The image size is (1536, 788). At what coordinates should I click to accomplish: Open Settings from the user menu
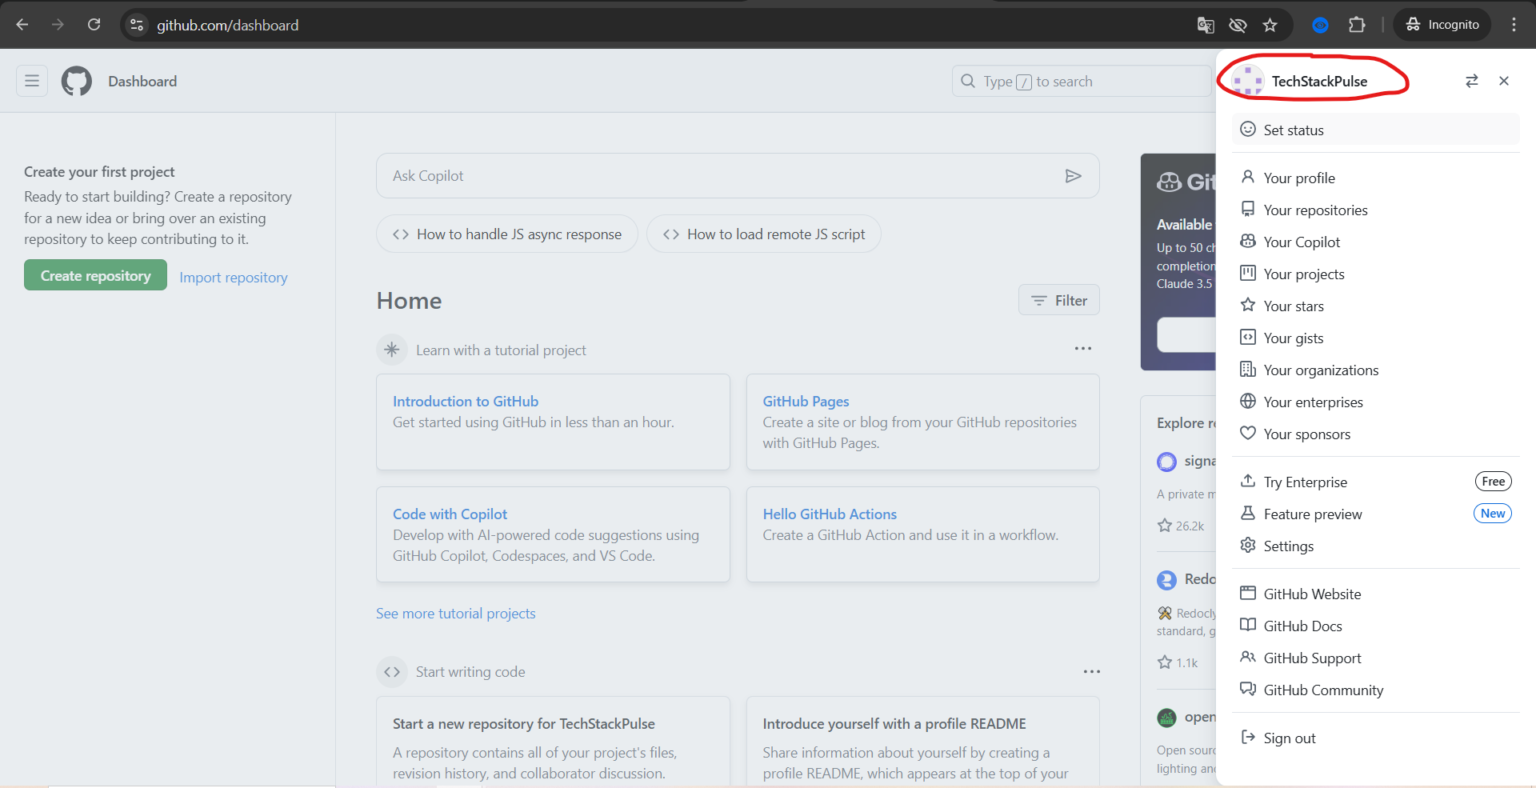(x=1288, y=545)
